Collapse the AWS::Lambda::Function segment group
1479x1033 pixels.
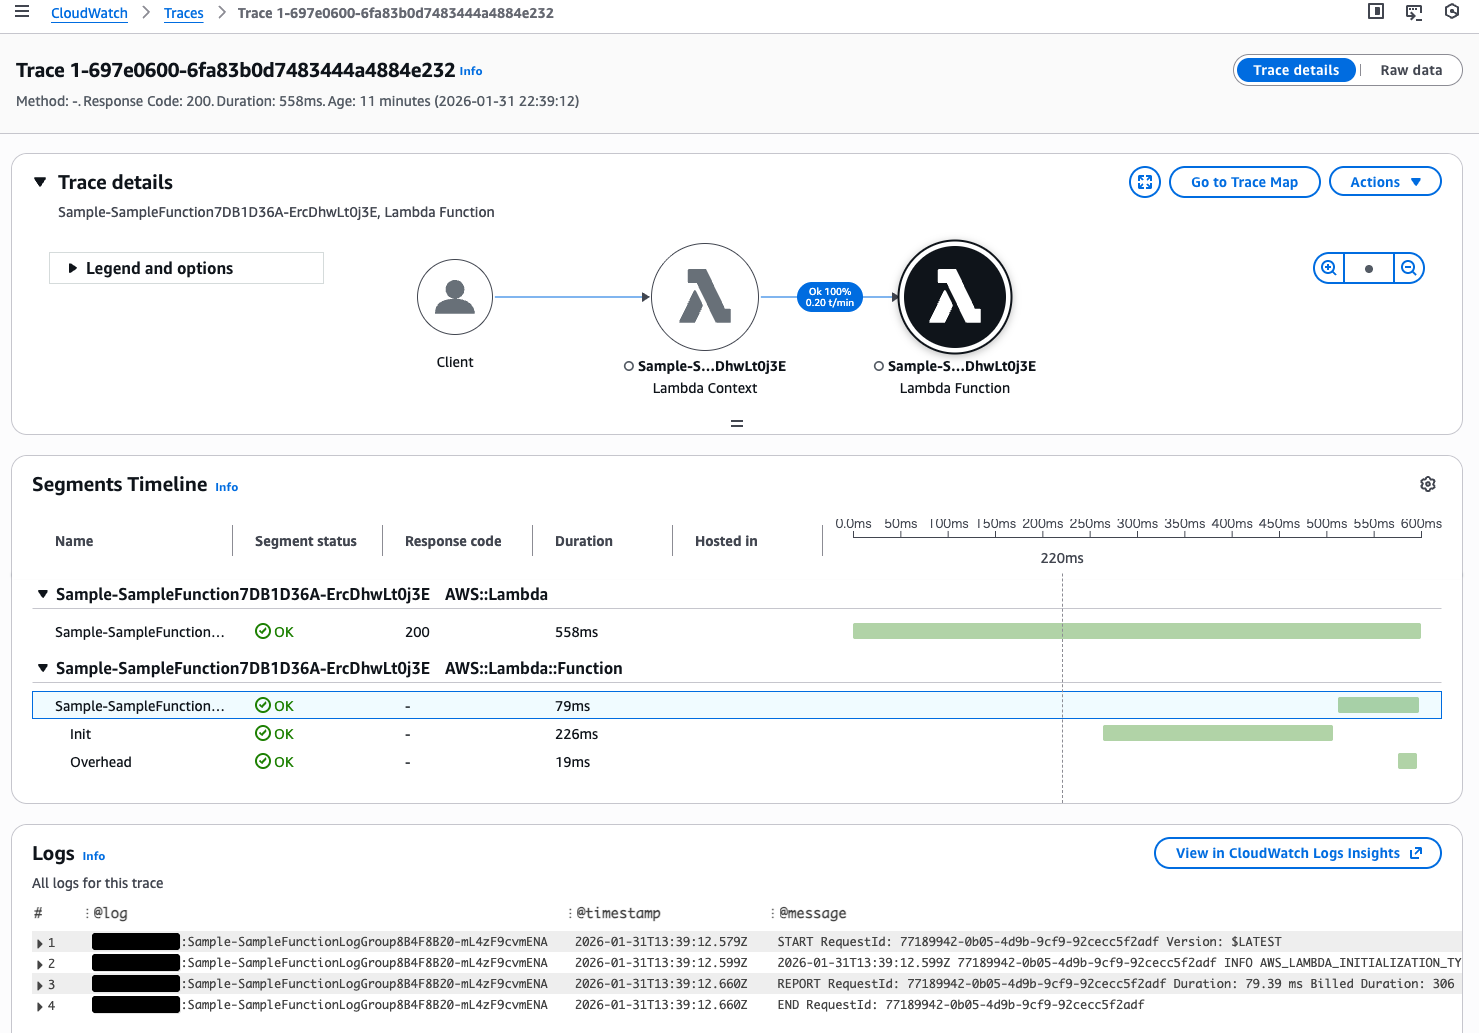tap(43, 668)
